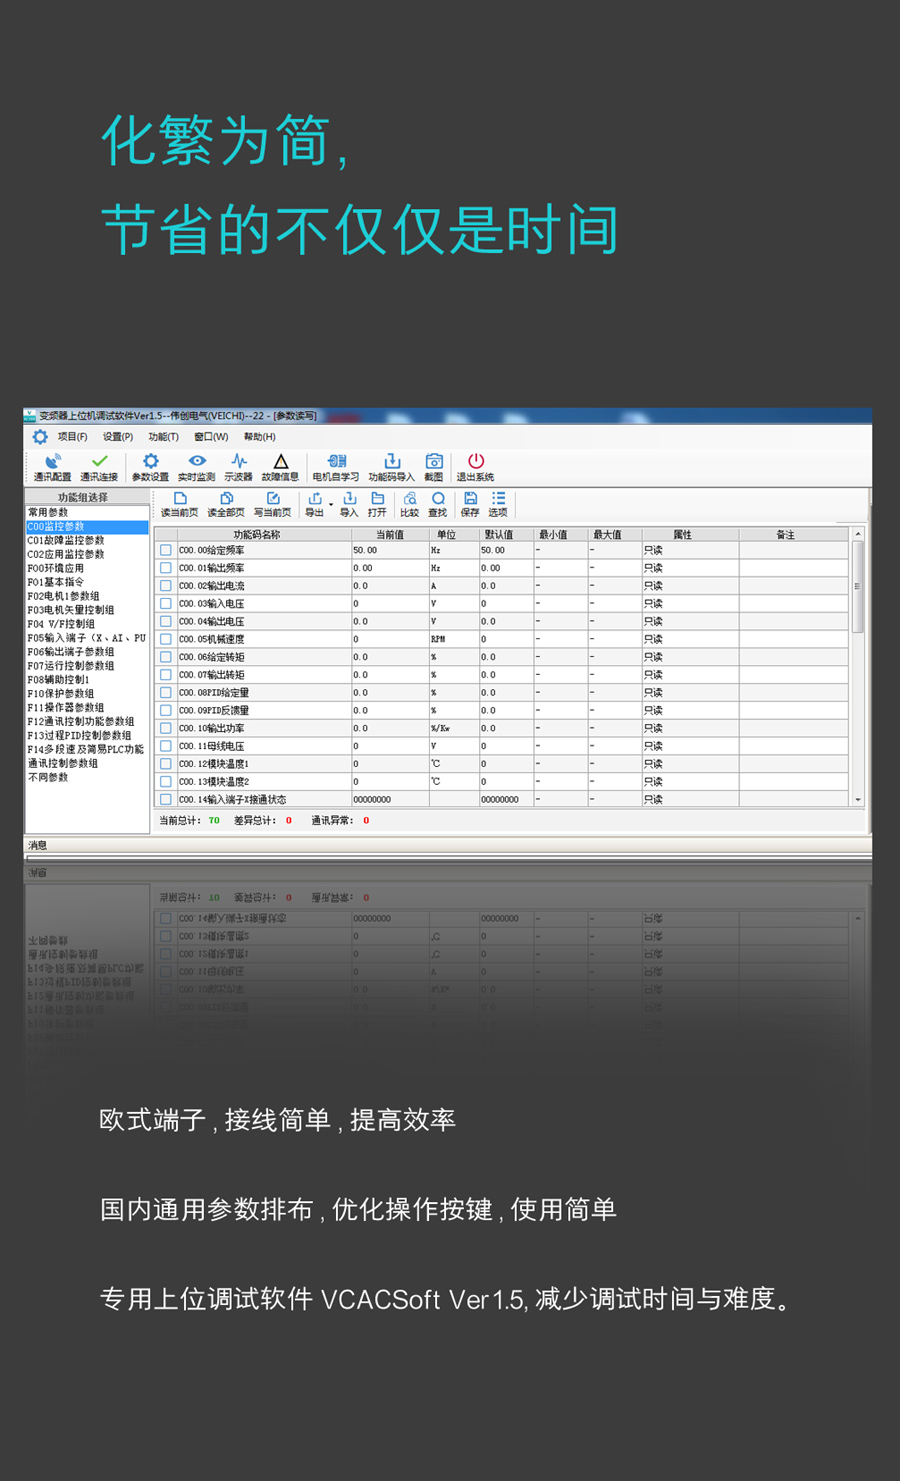The image size is (900, 1481).
Task: Open the 帮助(H) menu
Action: tap(259, 437)
